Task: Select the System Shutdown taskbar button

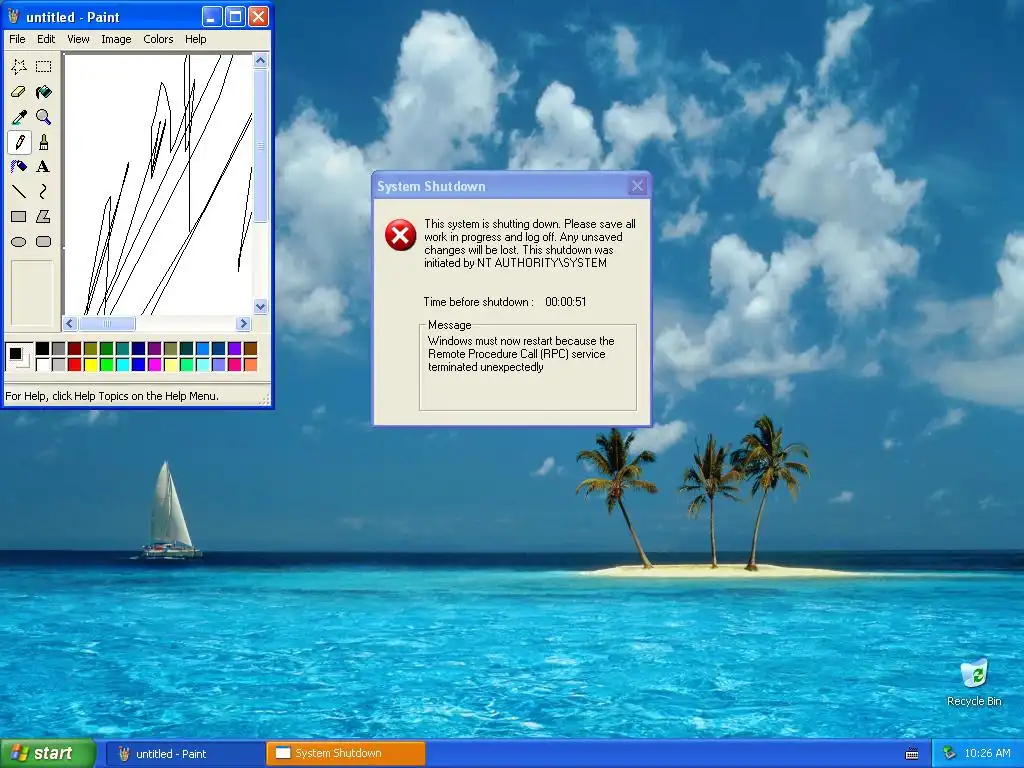Action: [x=346, y=754]
